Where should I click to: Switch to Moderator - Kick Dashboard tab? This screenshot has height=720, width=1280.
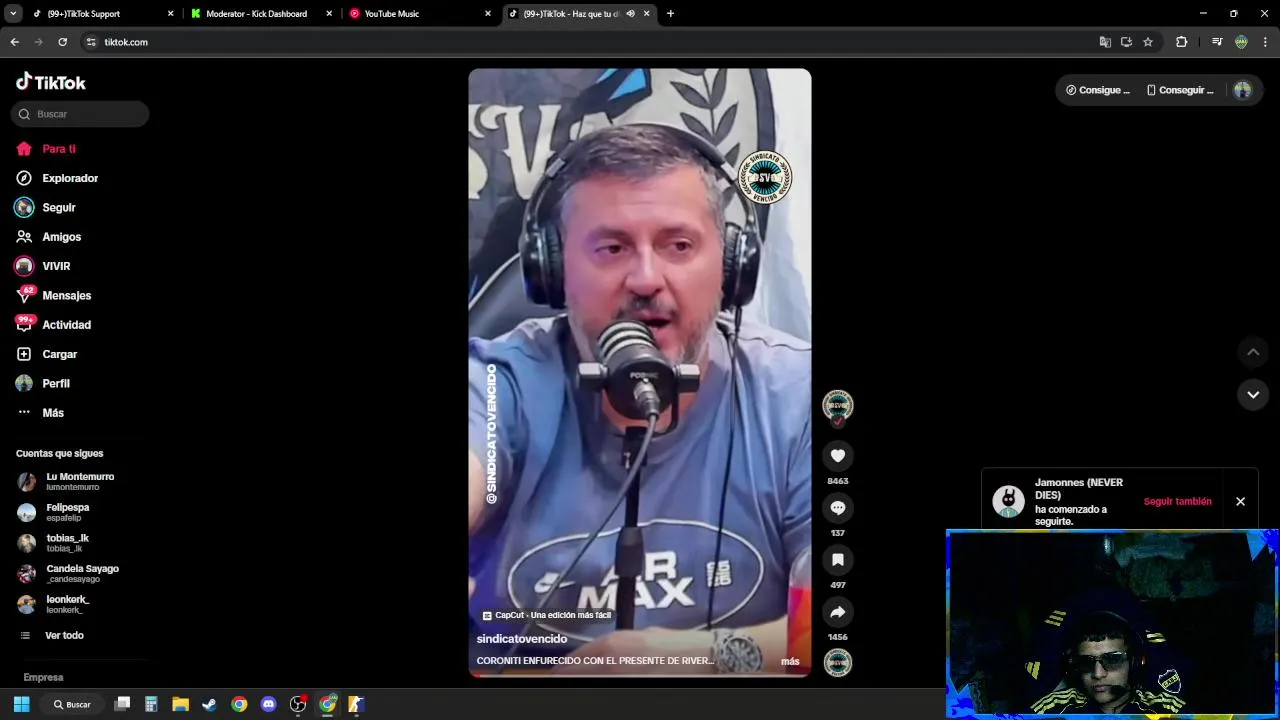[x=261, y=14]
